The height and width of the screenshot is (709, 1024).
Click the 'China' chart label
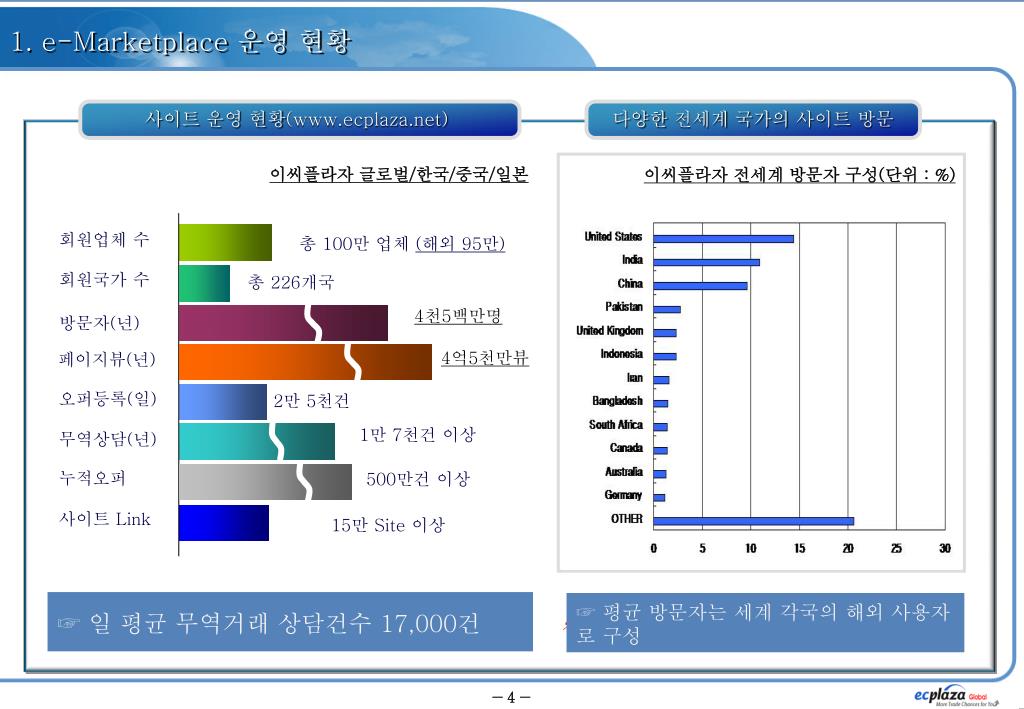pyautogui.click(x=630, y=283)
